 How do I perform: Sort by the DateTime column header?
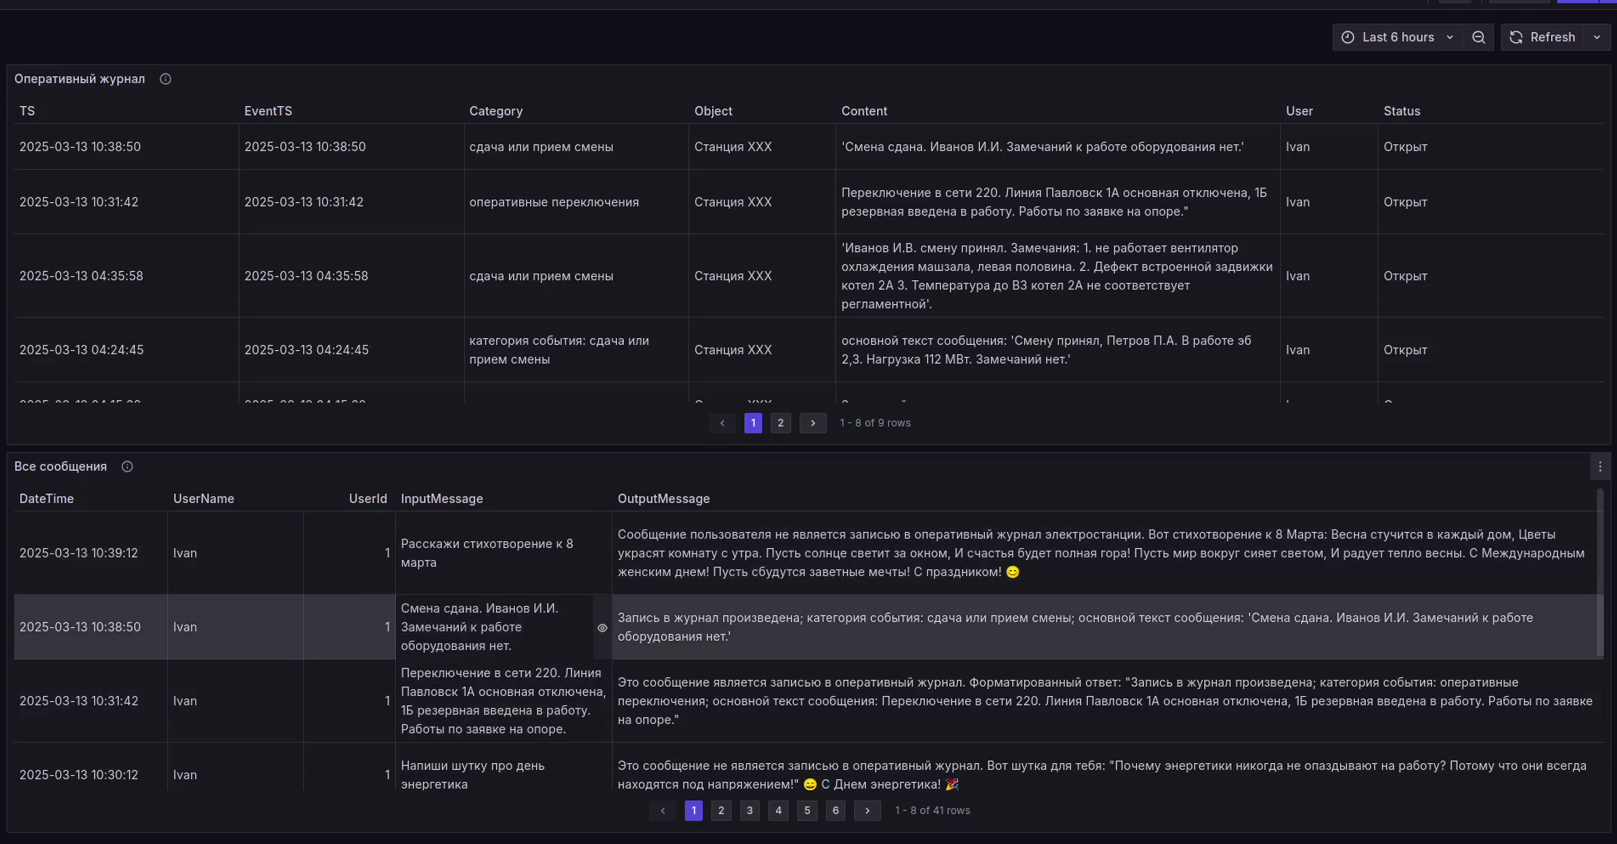click(46, 499)
